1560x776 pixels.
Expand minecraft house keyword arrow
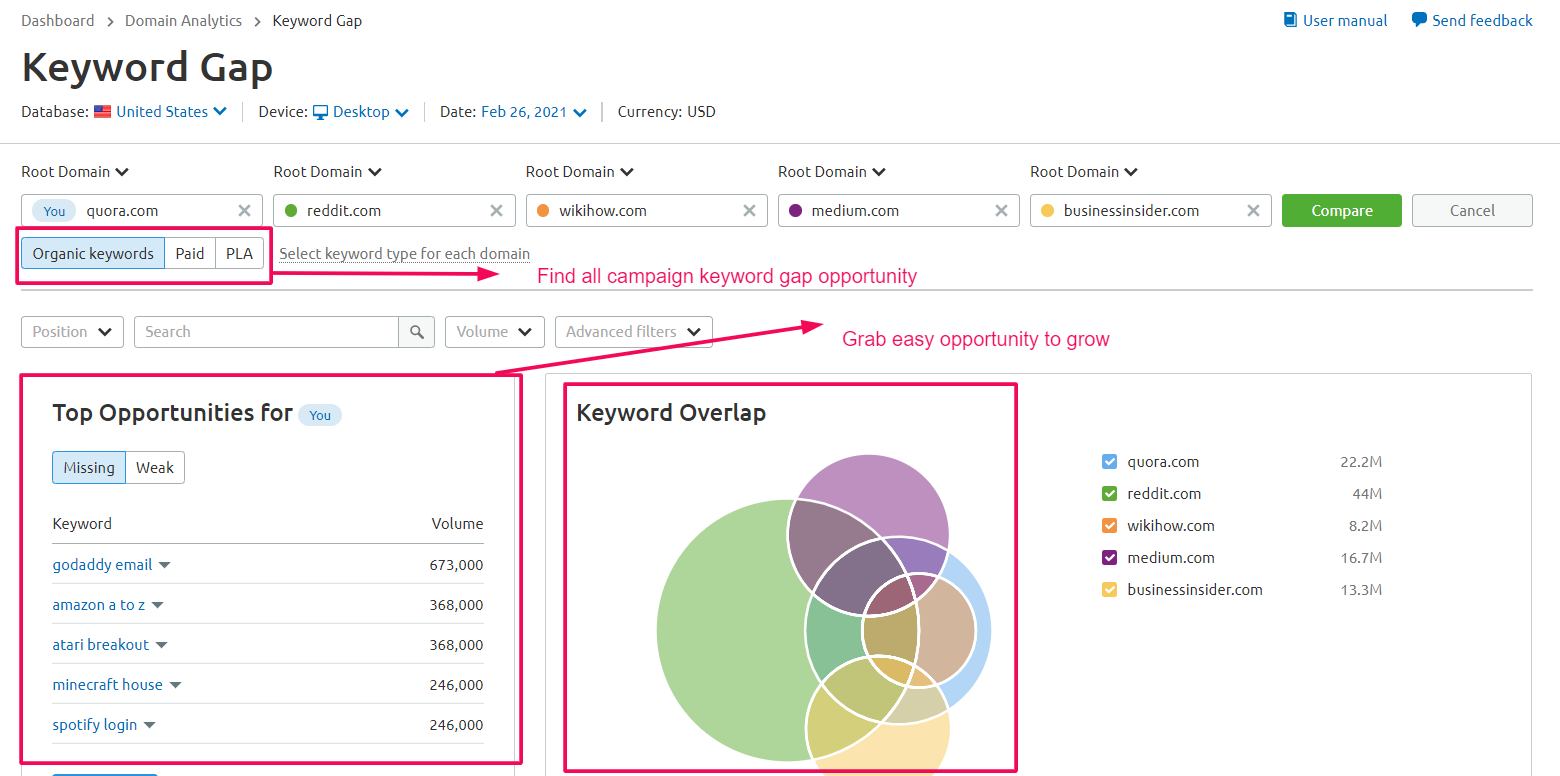coord(175,686)
